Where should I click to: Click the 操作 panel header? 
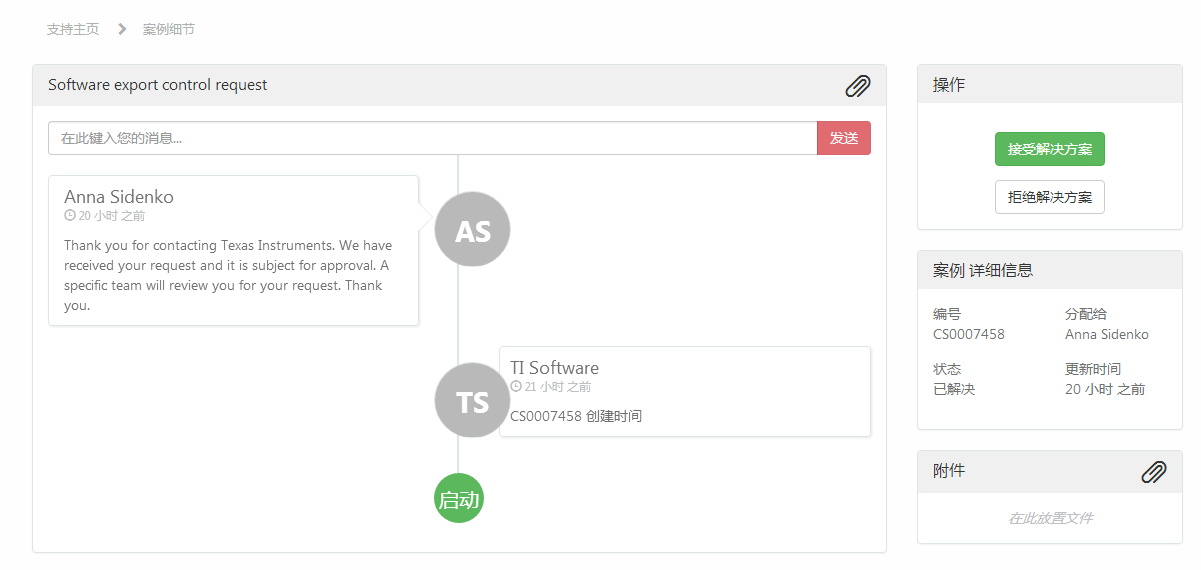click(1049, 85)
